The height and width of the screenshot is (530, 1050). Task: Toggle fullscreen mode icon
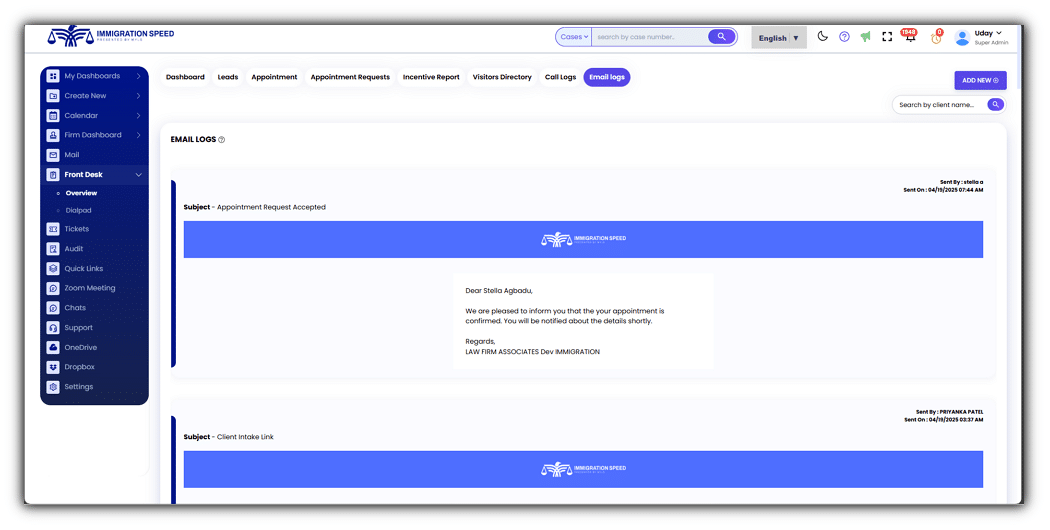point(887,37)
